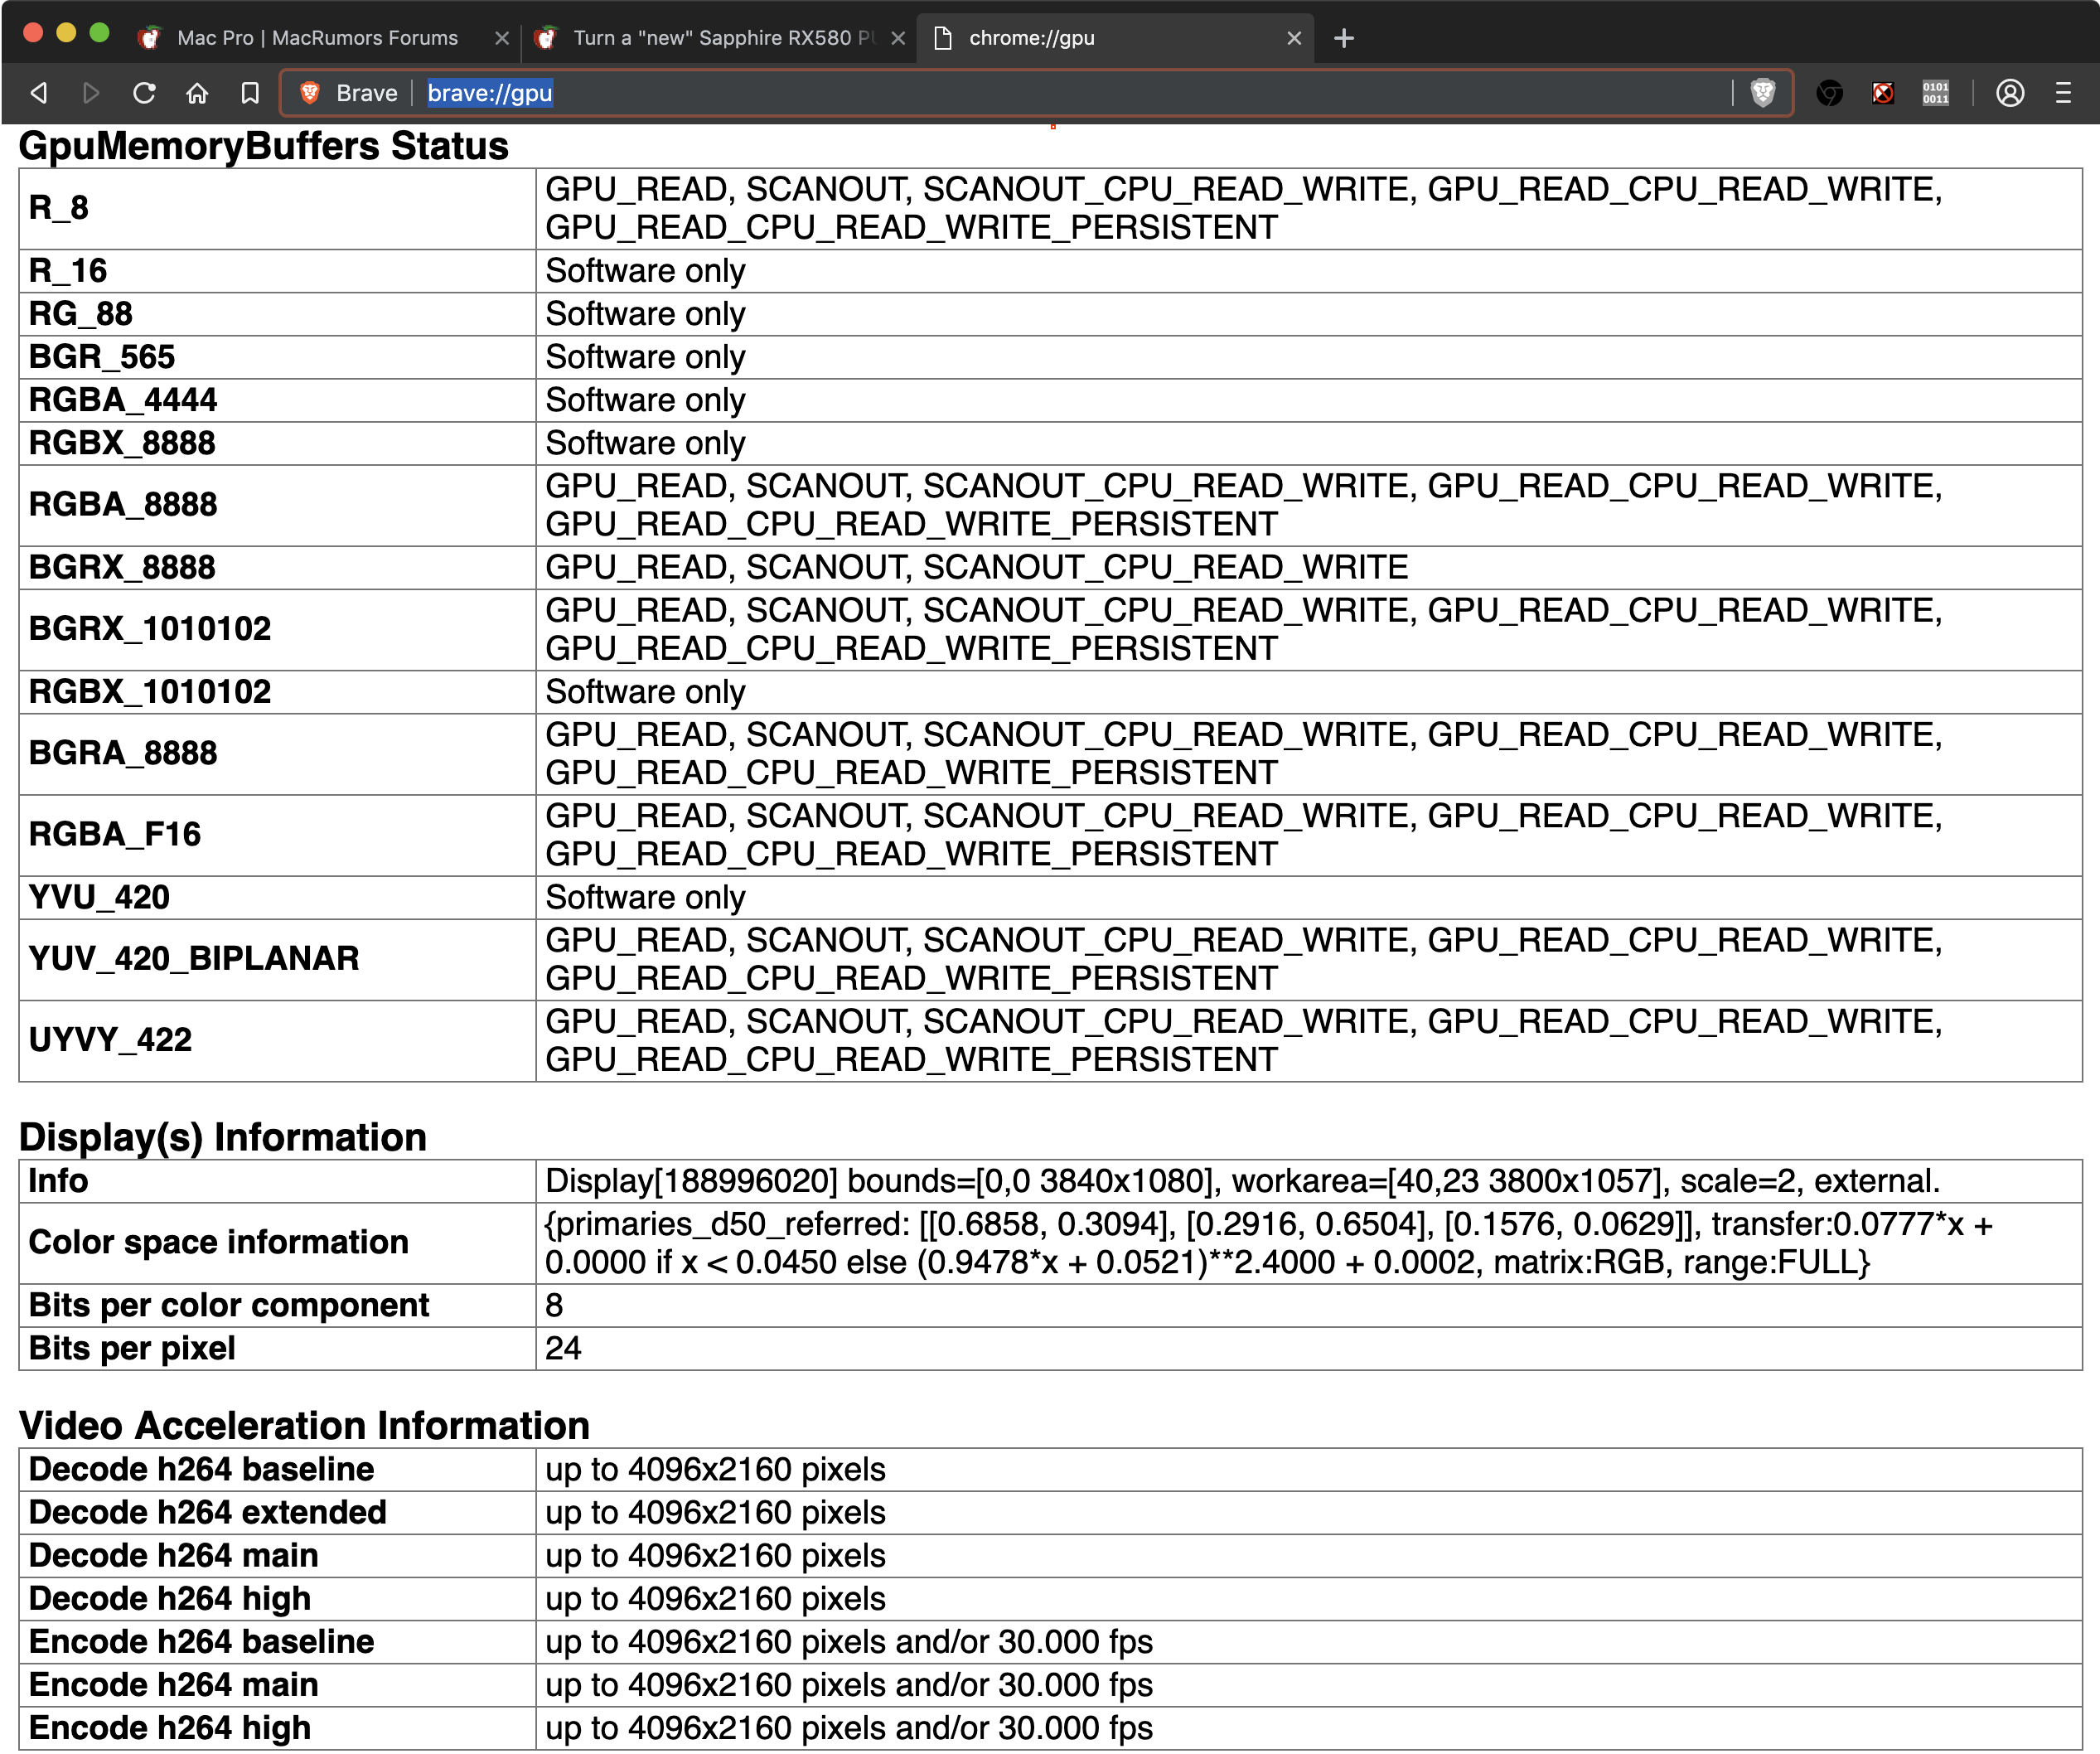Switch to Sapphire RX580 tab
Viewport: 2100px width, 1754px height.
(x=712, y=38)
